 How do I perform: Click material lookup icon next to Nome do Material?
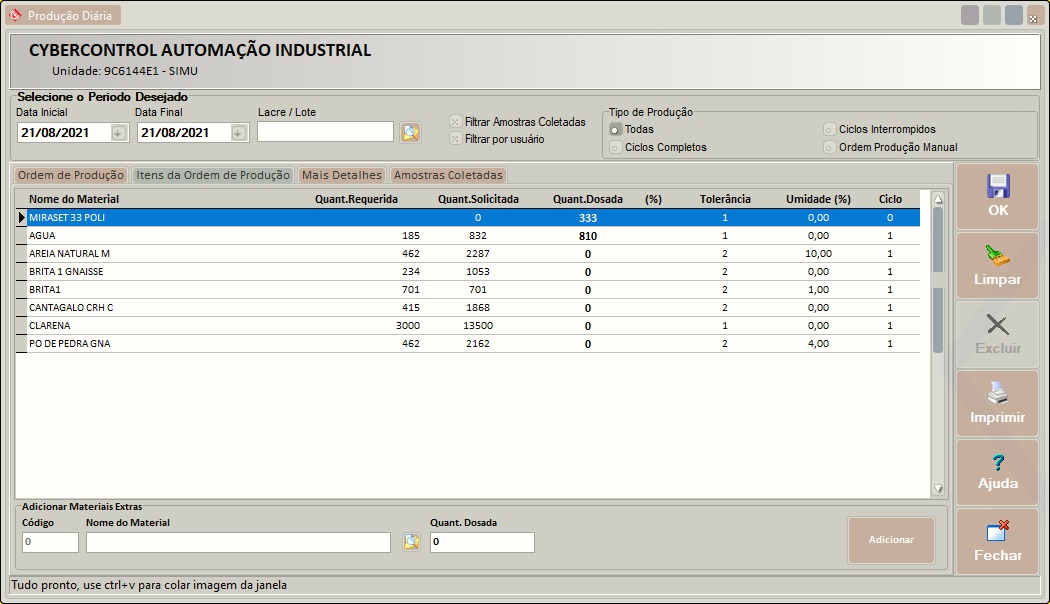pos(411,542)
